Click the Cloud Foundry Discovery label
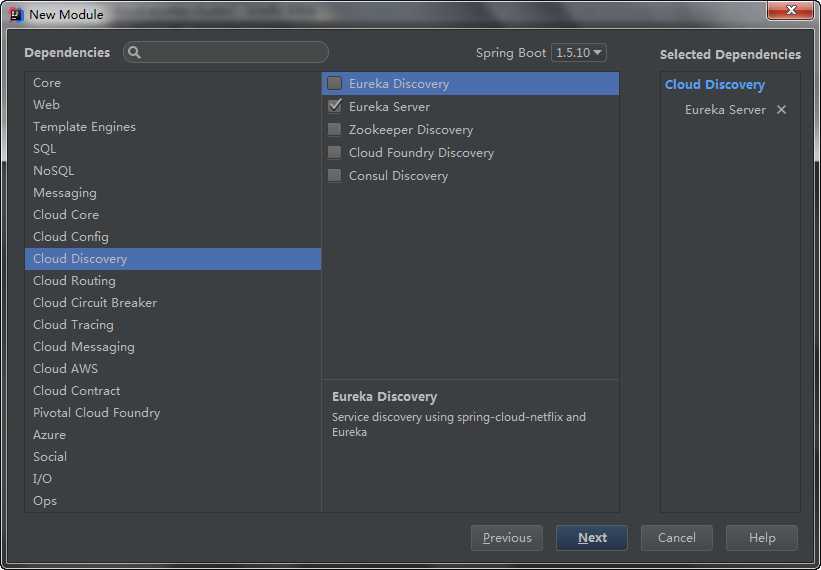 click(421, 153)
